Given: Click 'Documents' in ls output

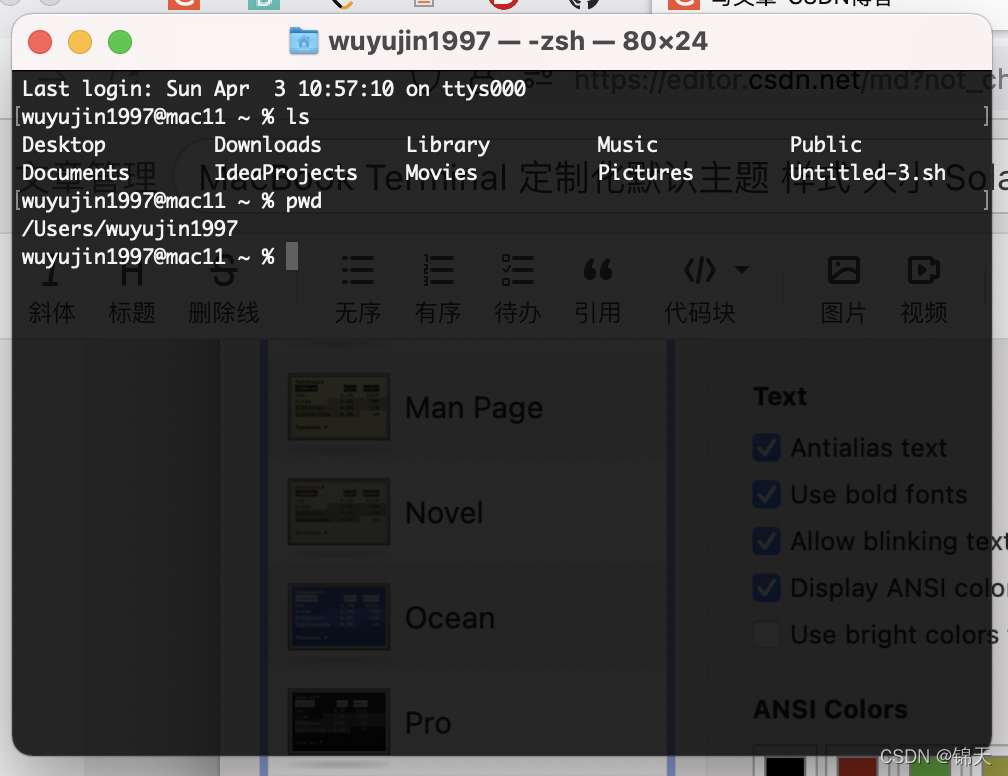Looking at the screenshot, I should (76, 173).
